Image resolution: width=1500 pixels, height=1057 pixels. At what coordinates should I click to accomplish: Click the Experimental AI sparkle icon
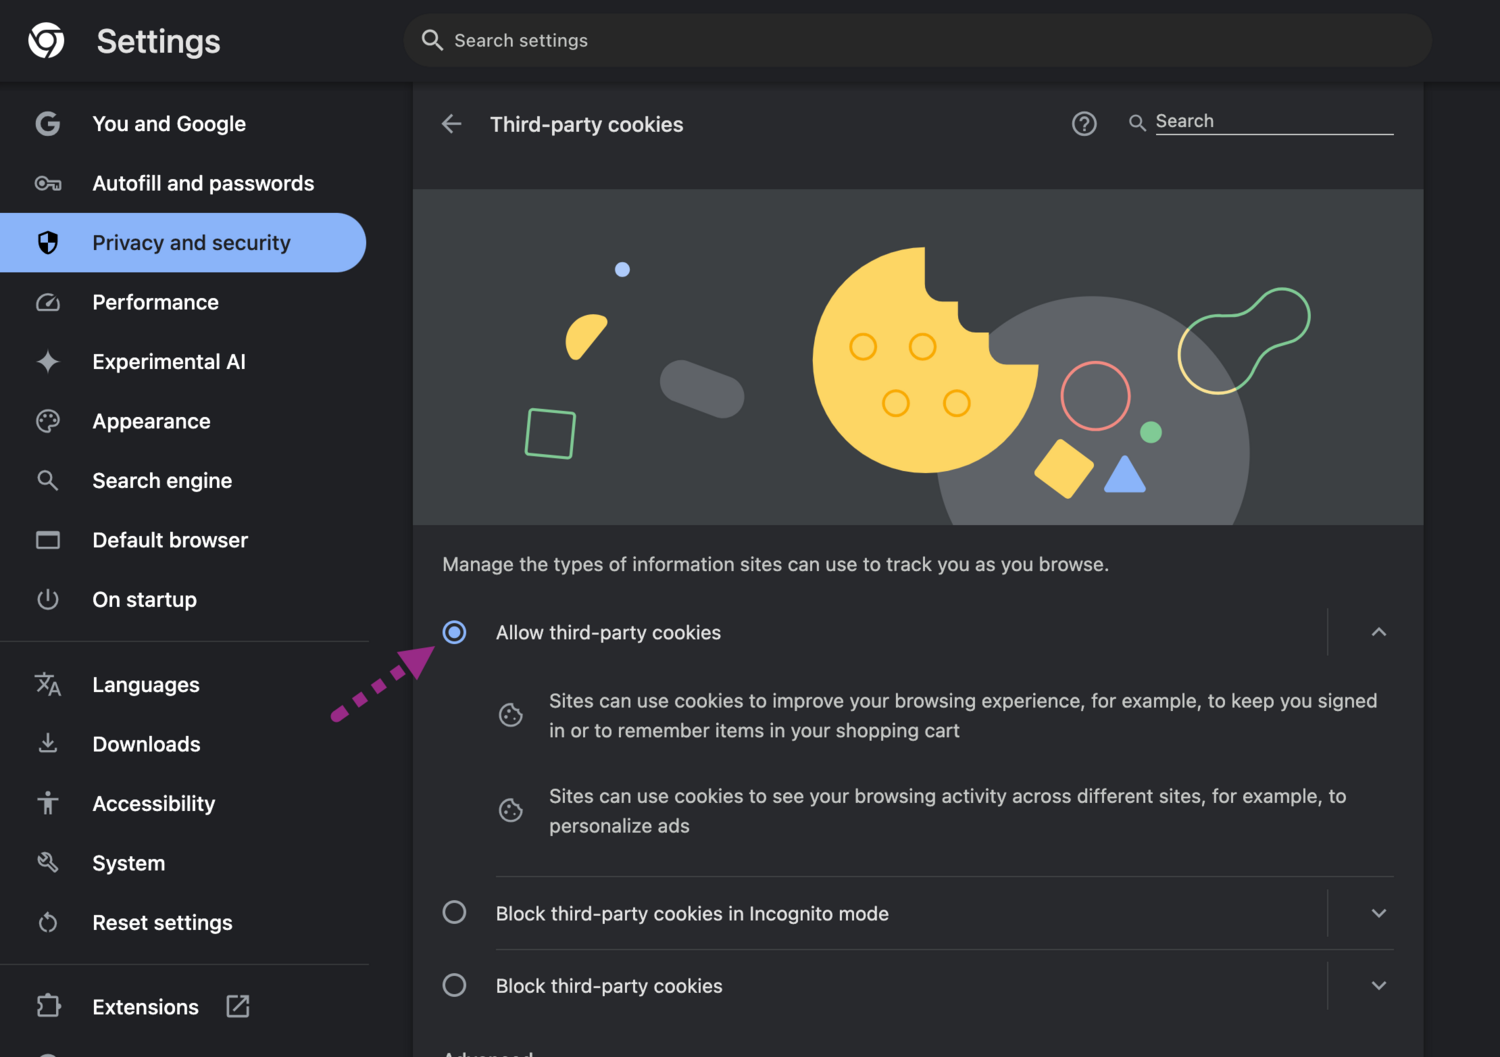tap(48, 362)
